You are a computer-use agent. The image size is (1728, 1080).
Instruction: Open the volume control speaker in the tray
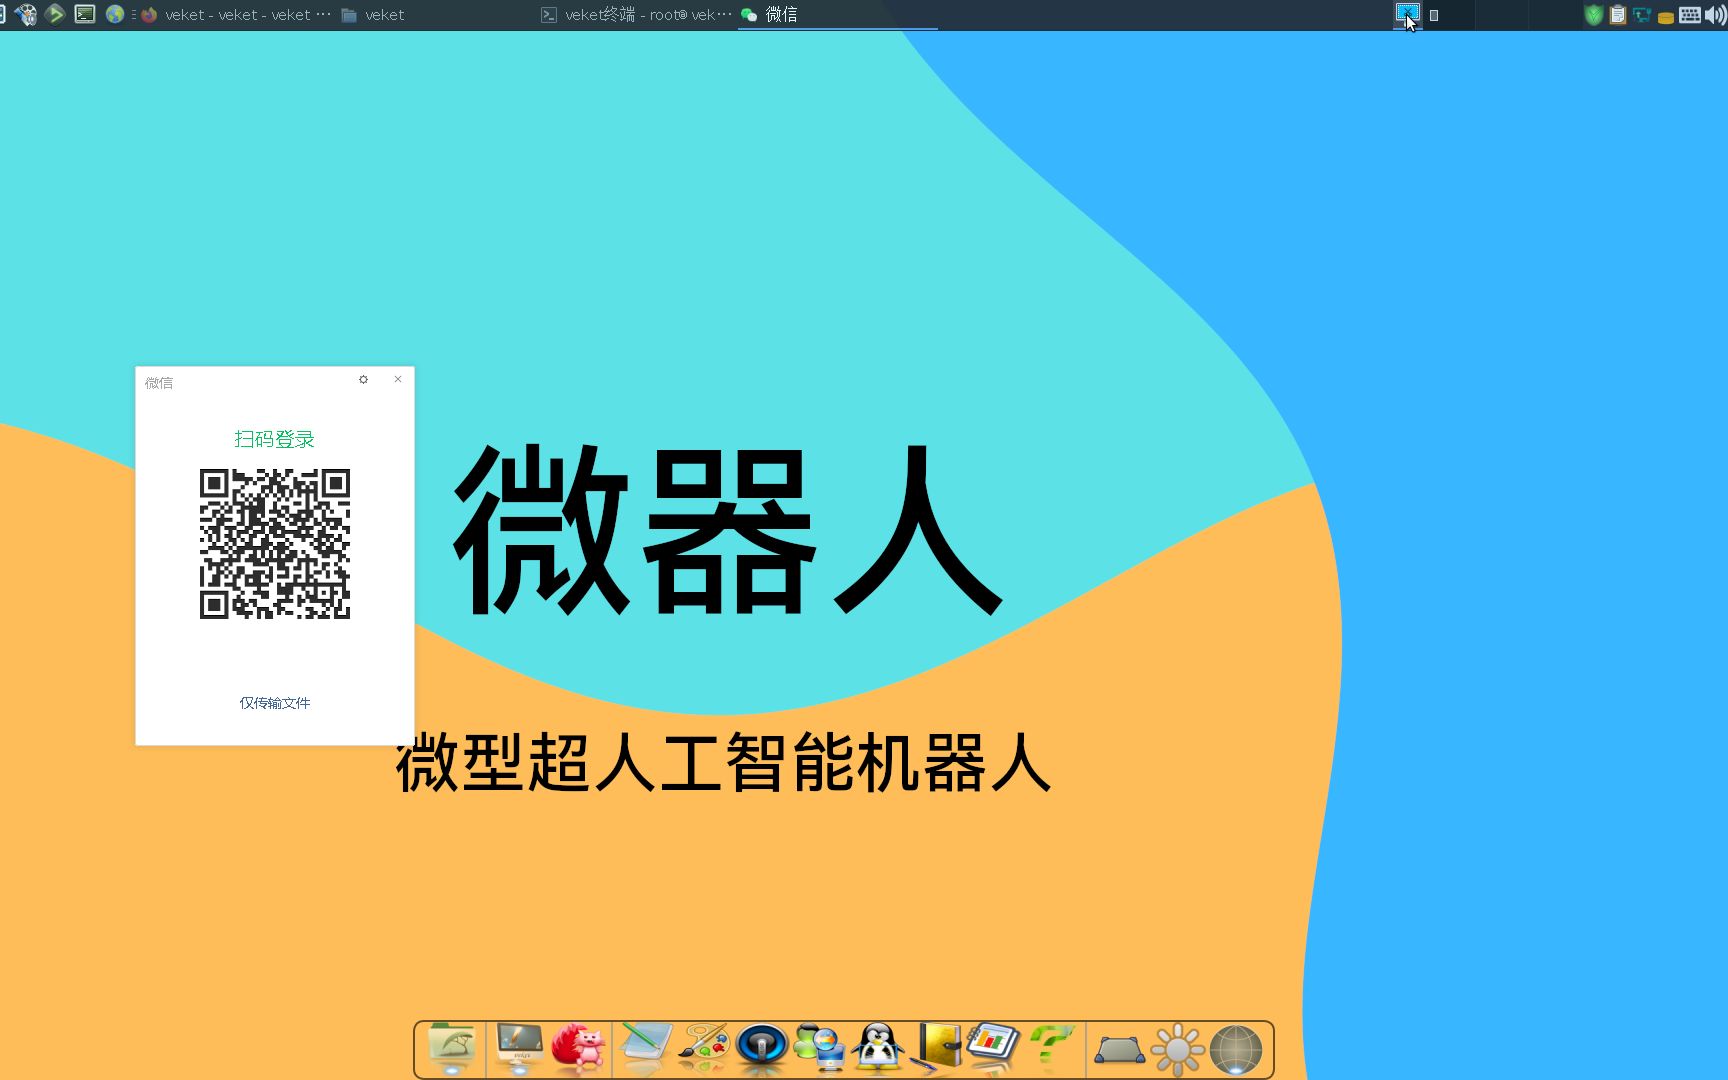[1713, 15]
